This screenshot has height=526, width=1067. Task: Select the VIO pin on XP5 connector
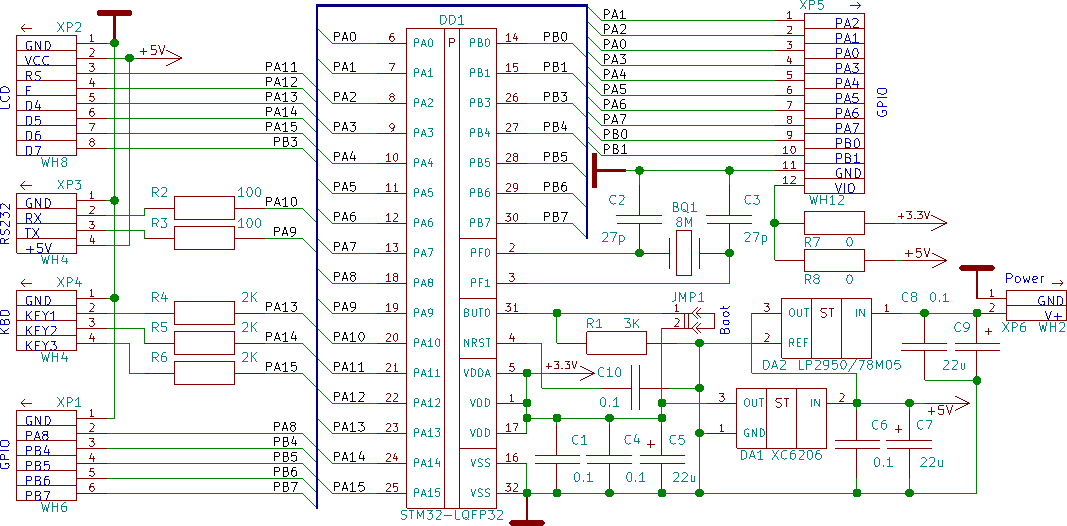coord(845,187)
